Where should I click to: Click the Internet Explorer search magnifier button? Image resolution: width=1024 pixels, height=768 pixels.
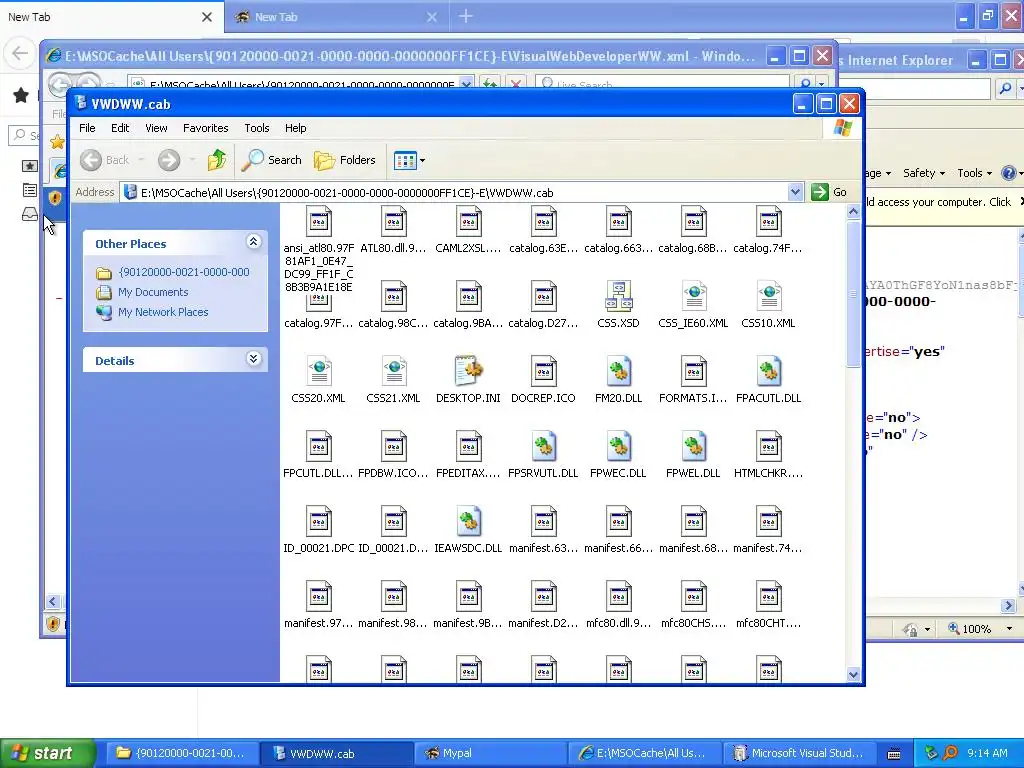click(1006, 88)
